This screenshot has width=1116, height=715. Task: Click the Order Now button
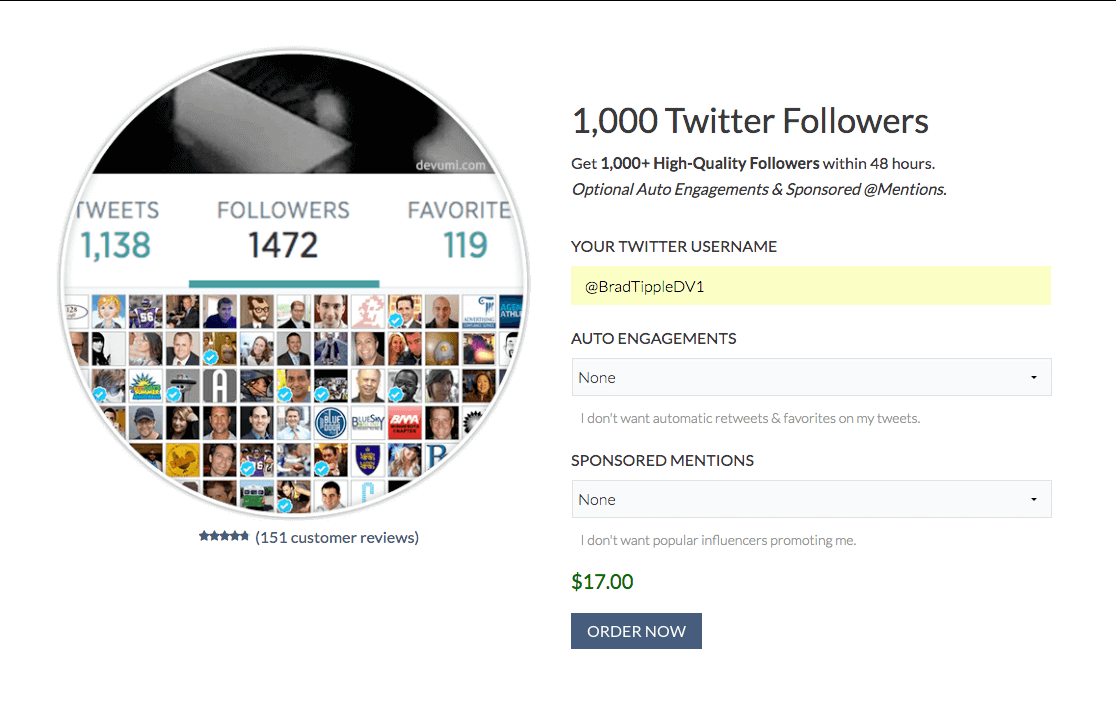click(636, 631)
